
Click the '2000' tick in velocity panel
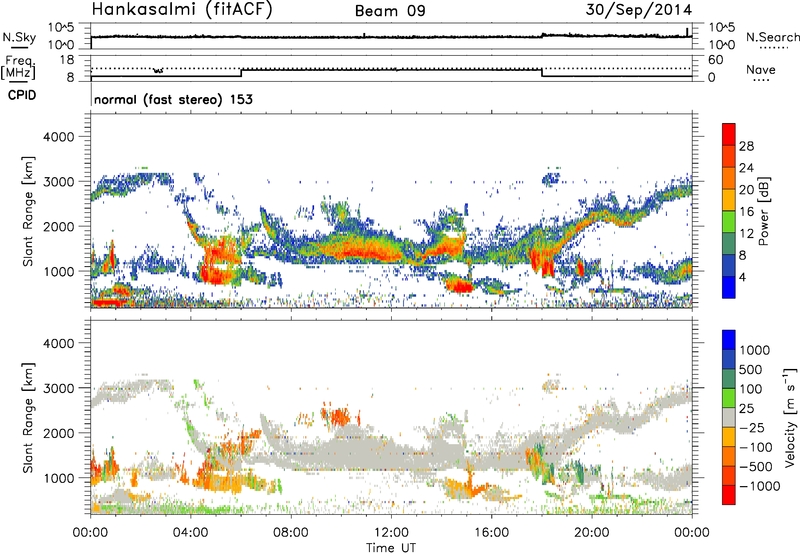[58, 433]
